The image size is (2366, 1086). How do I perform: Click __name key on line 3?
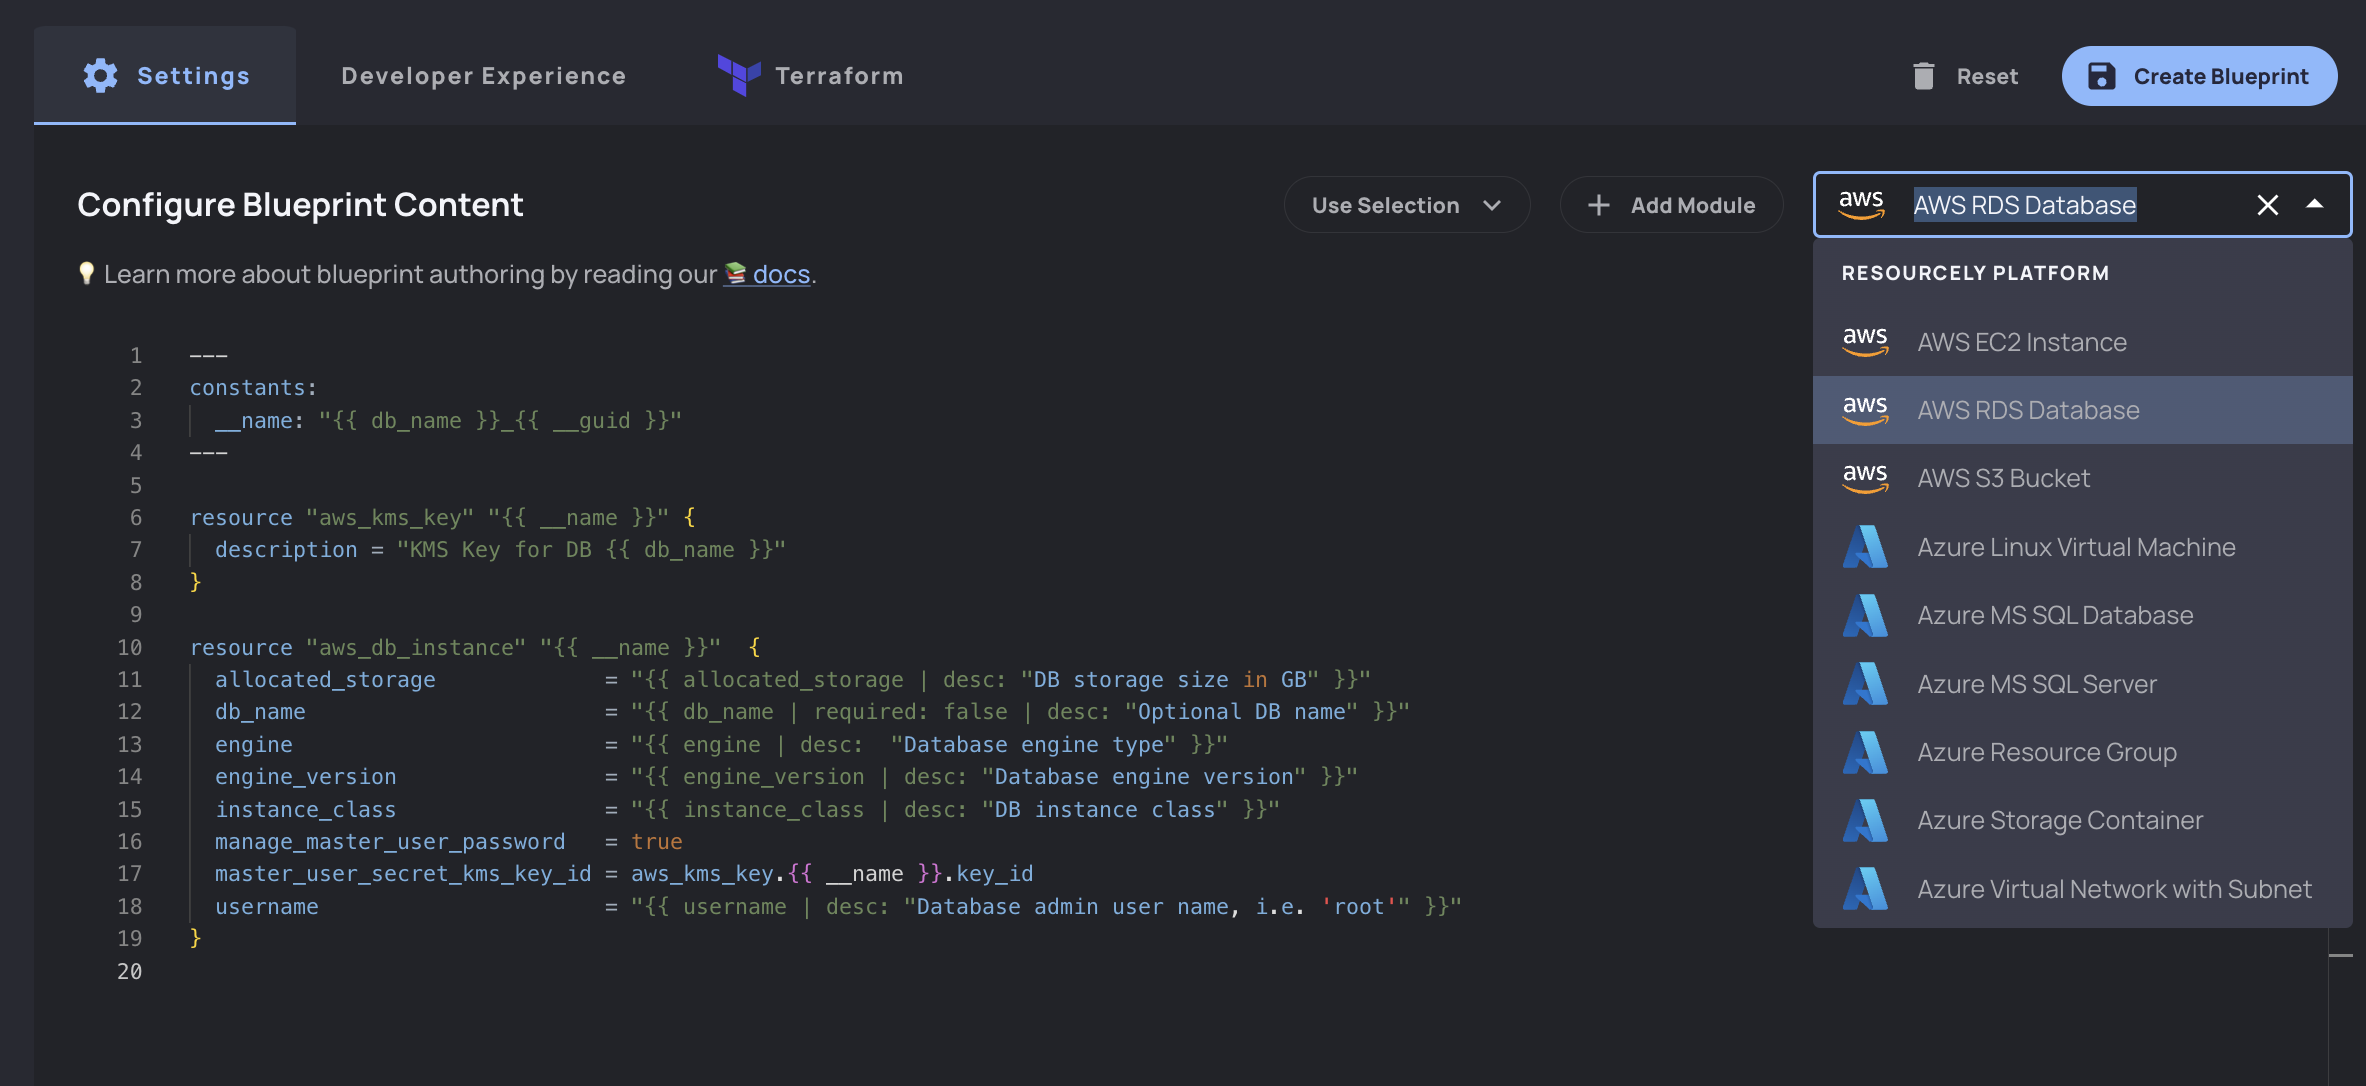[254, 421]
